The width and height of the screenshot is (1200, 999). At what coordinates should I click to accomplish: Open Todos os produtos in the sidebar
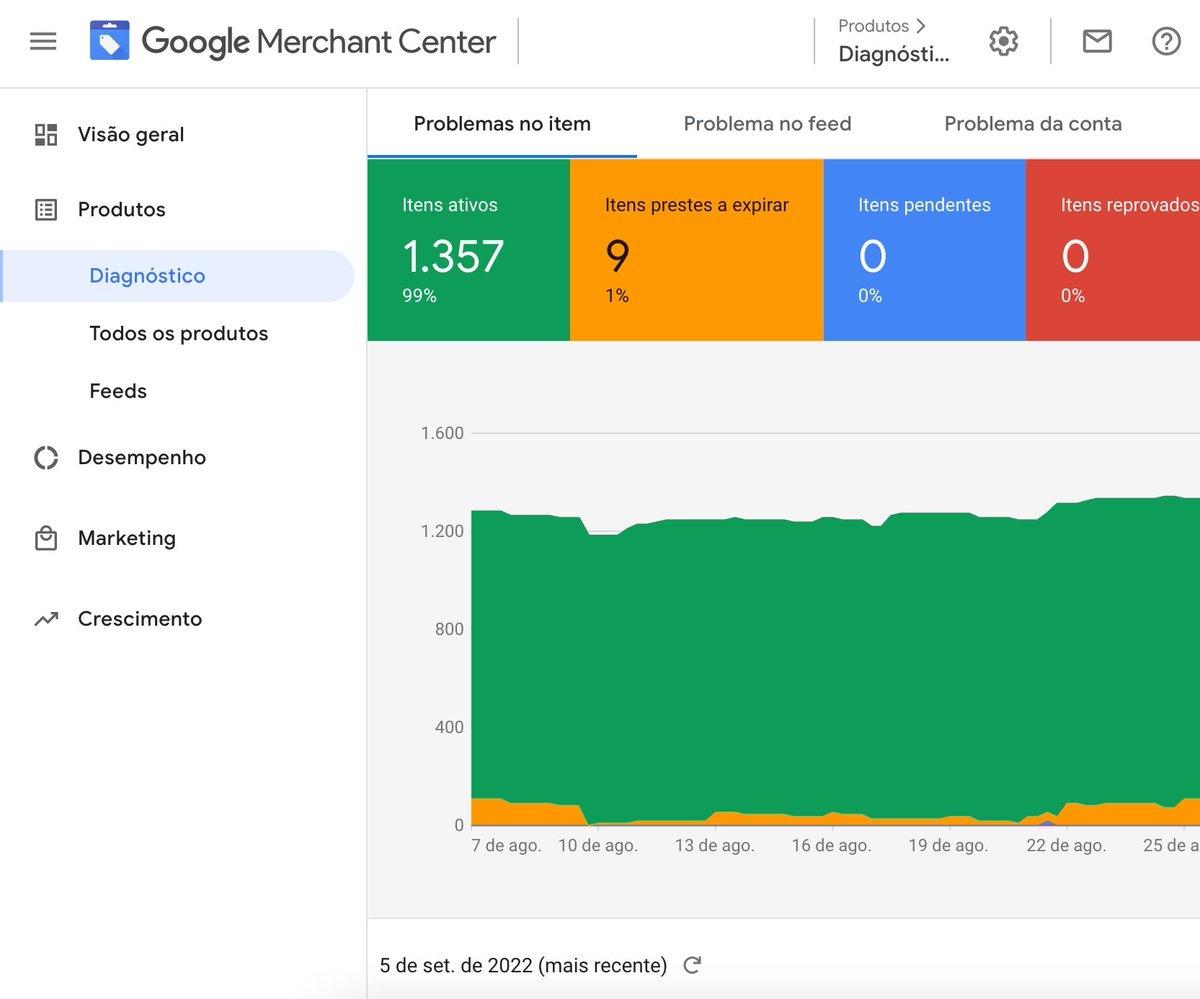click(178, 334)
